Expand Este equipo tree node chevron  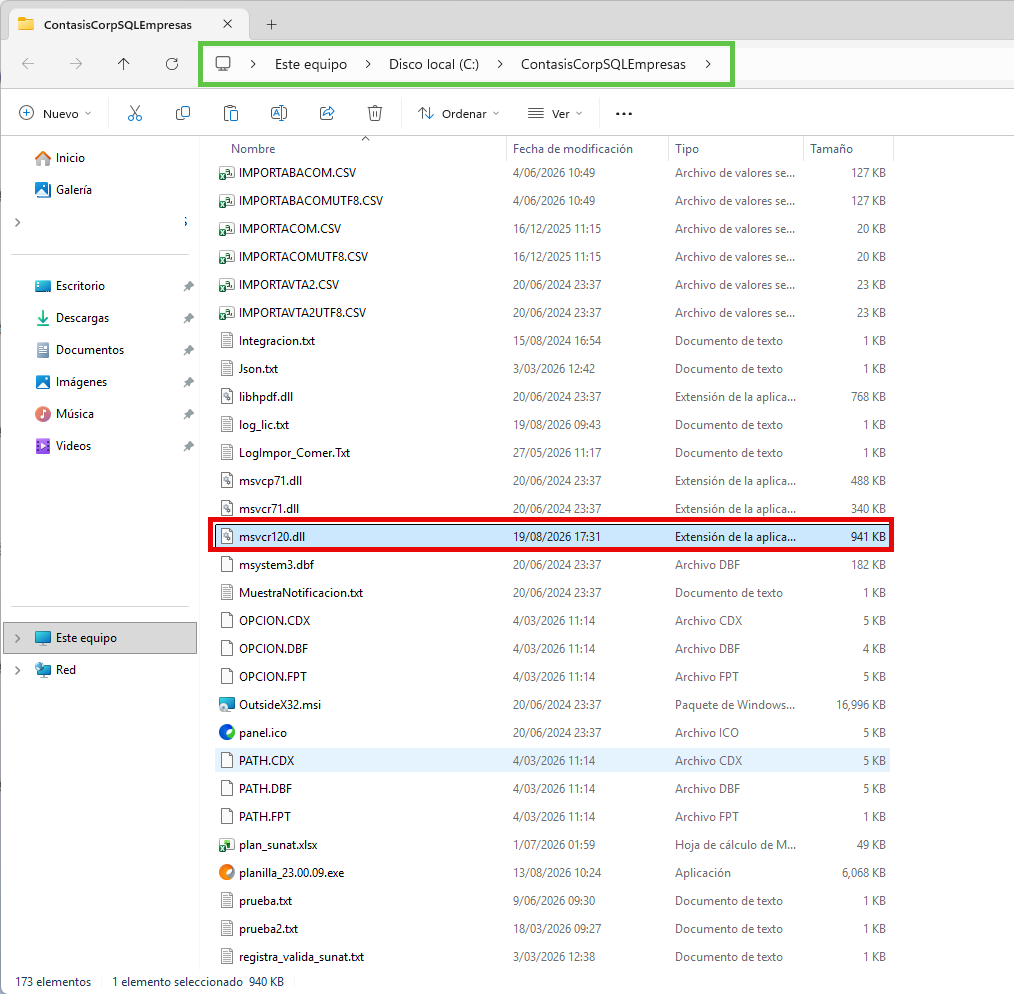pyautogui.click(x=17, y=638)
